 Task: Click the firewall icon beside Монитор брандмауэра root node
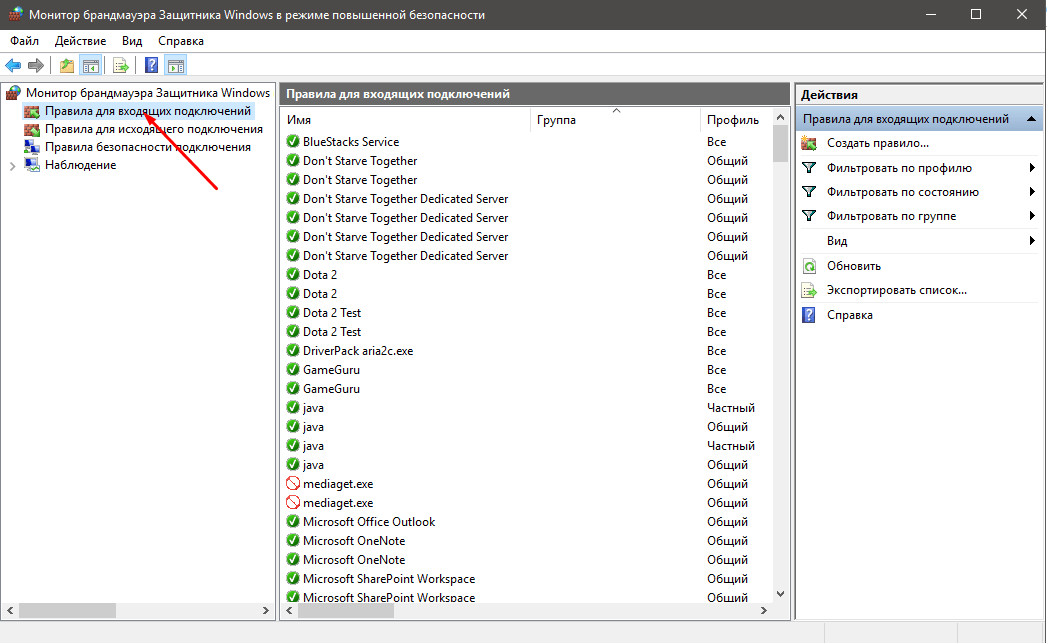click(13, 93)
